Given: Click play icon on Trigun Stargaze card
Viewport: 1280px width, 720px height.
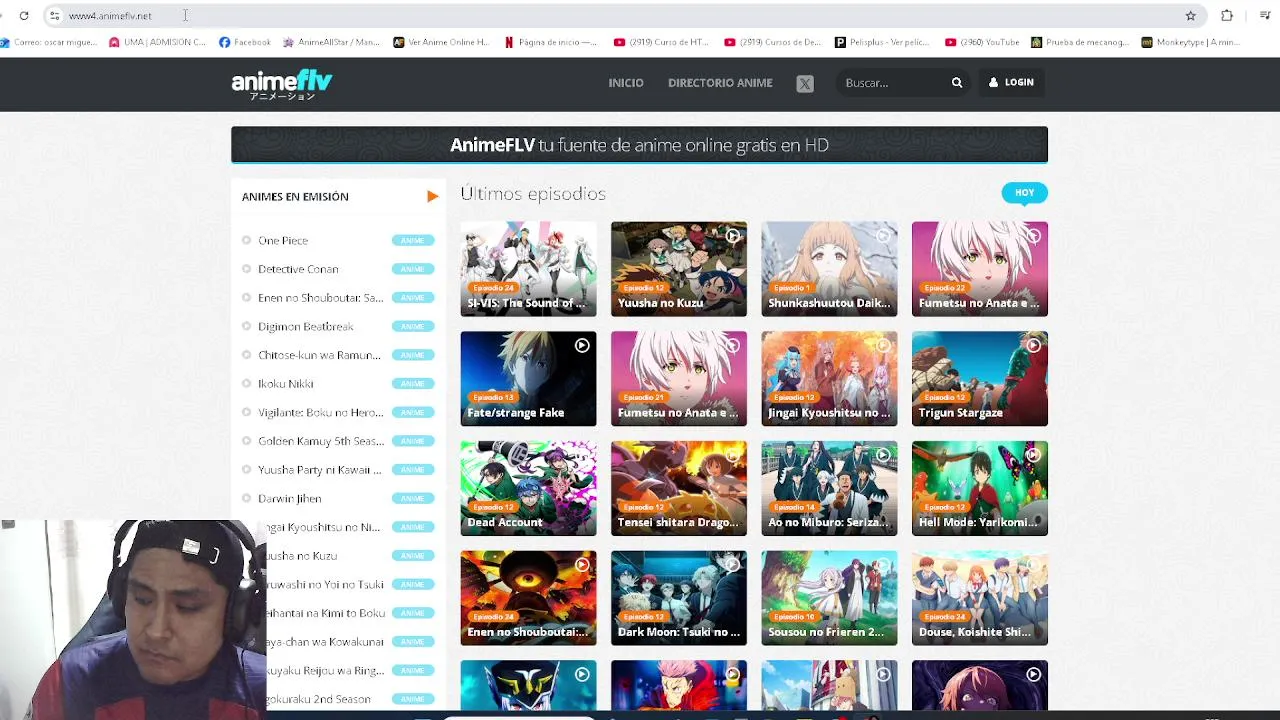Looking at the screenshot, I should click(1033, 346).
